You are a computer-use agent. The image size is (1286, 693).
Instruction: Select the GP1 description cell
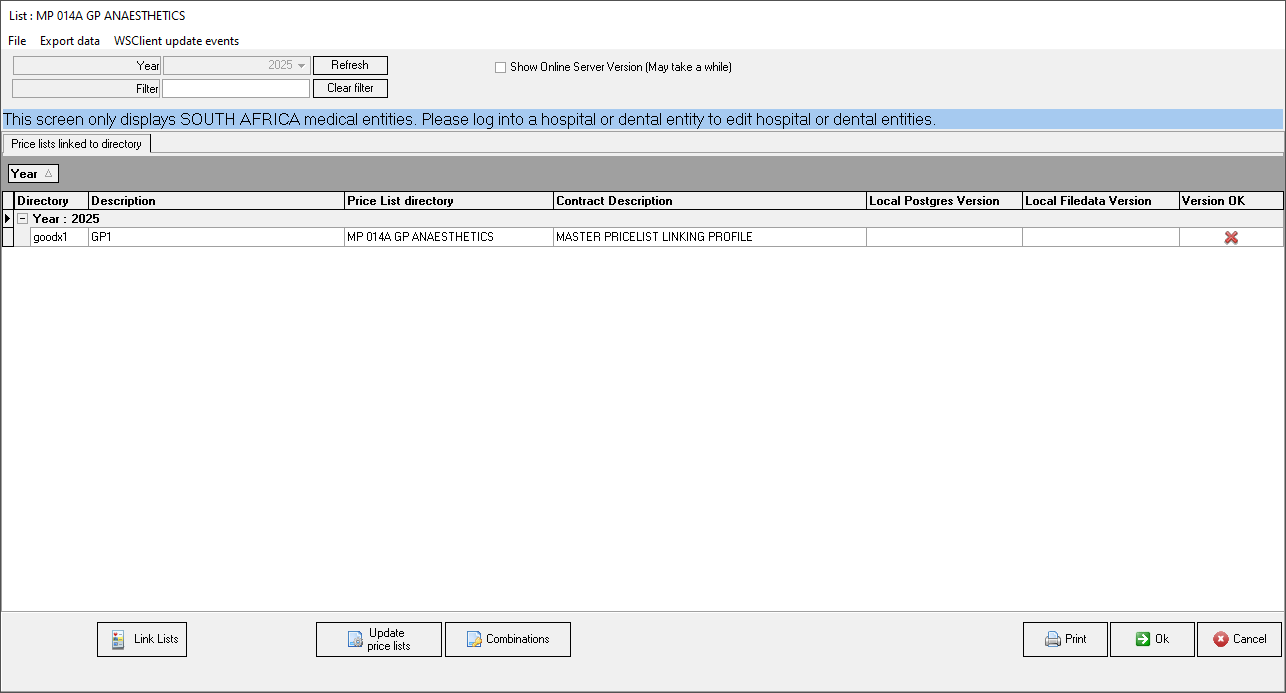pos(217,237)
